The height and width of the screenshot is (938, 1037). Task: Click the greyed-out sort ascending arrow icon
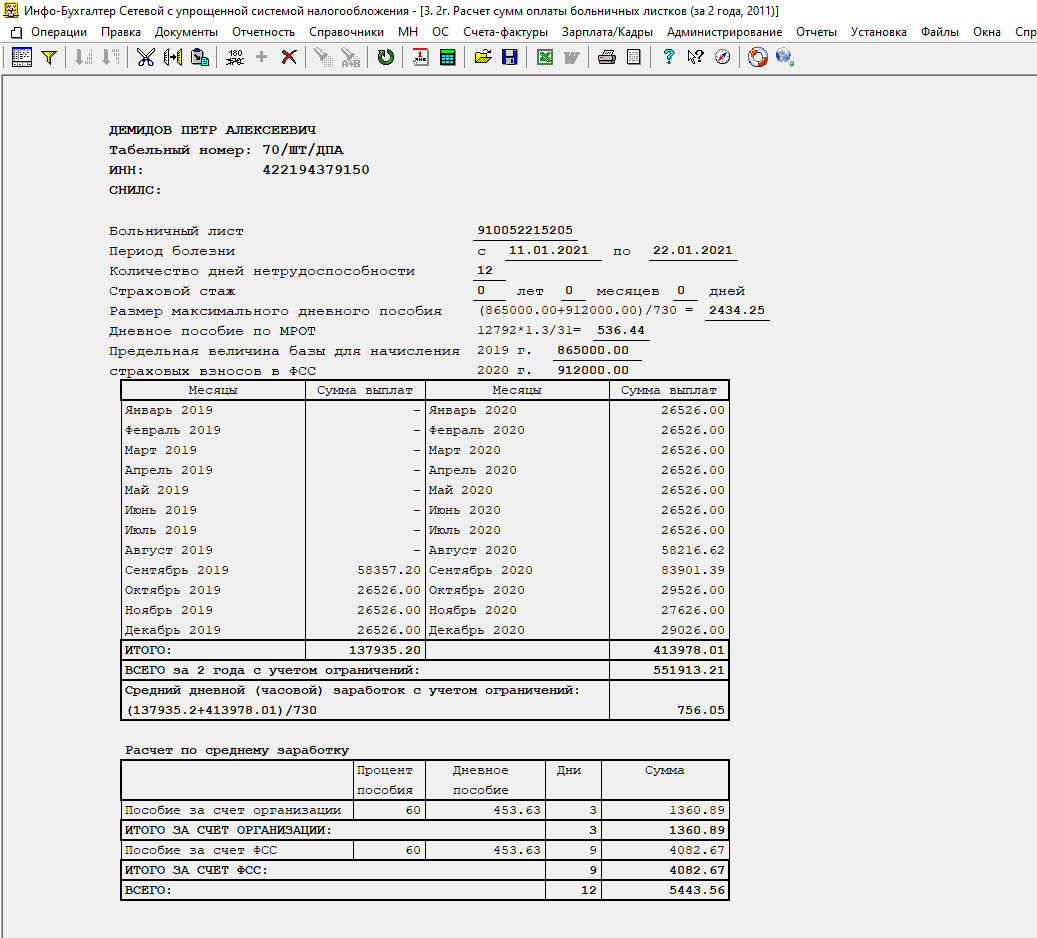pyautogui.click(x=83, y=58)
